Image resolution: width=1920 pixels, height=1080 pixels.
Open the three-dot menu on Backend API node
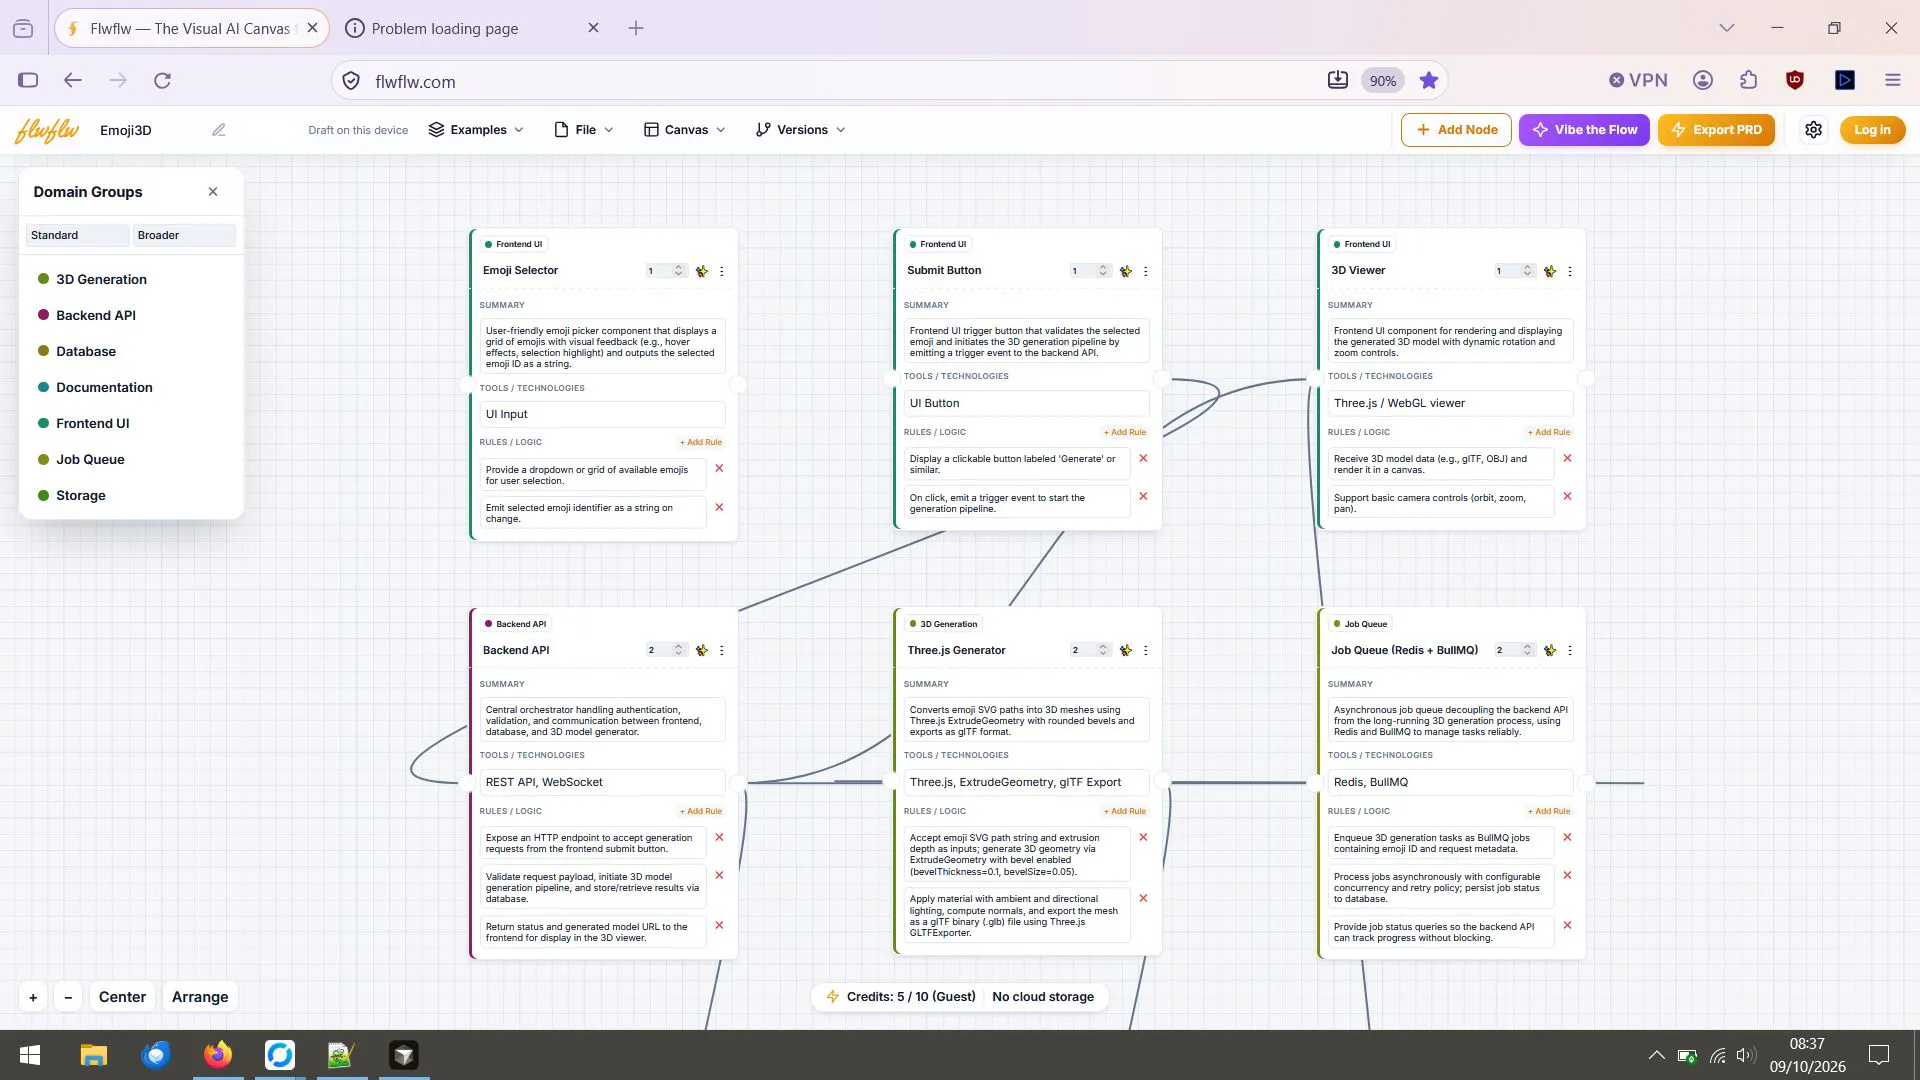(x=722, y=650)
